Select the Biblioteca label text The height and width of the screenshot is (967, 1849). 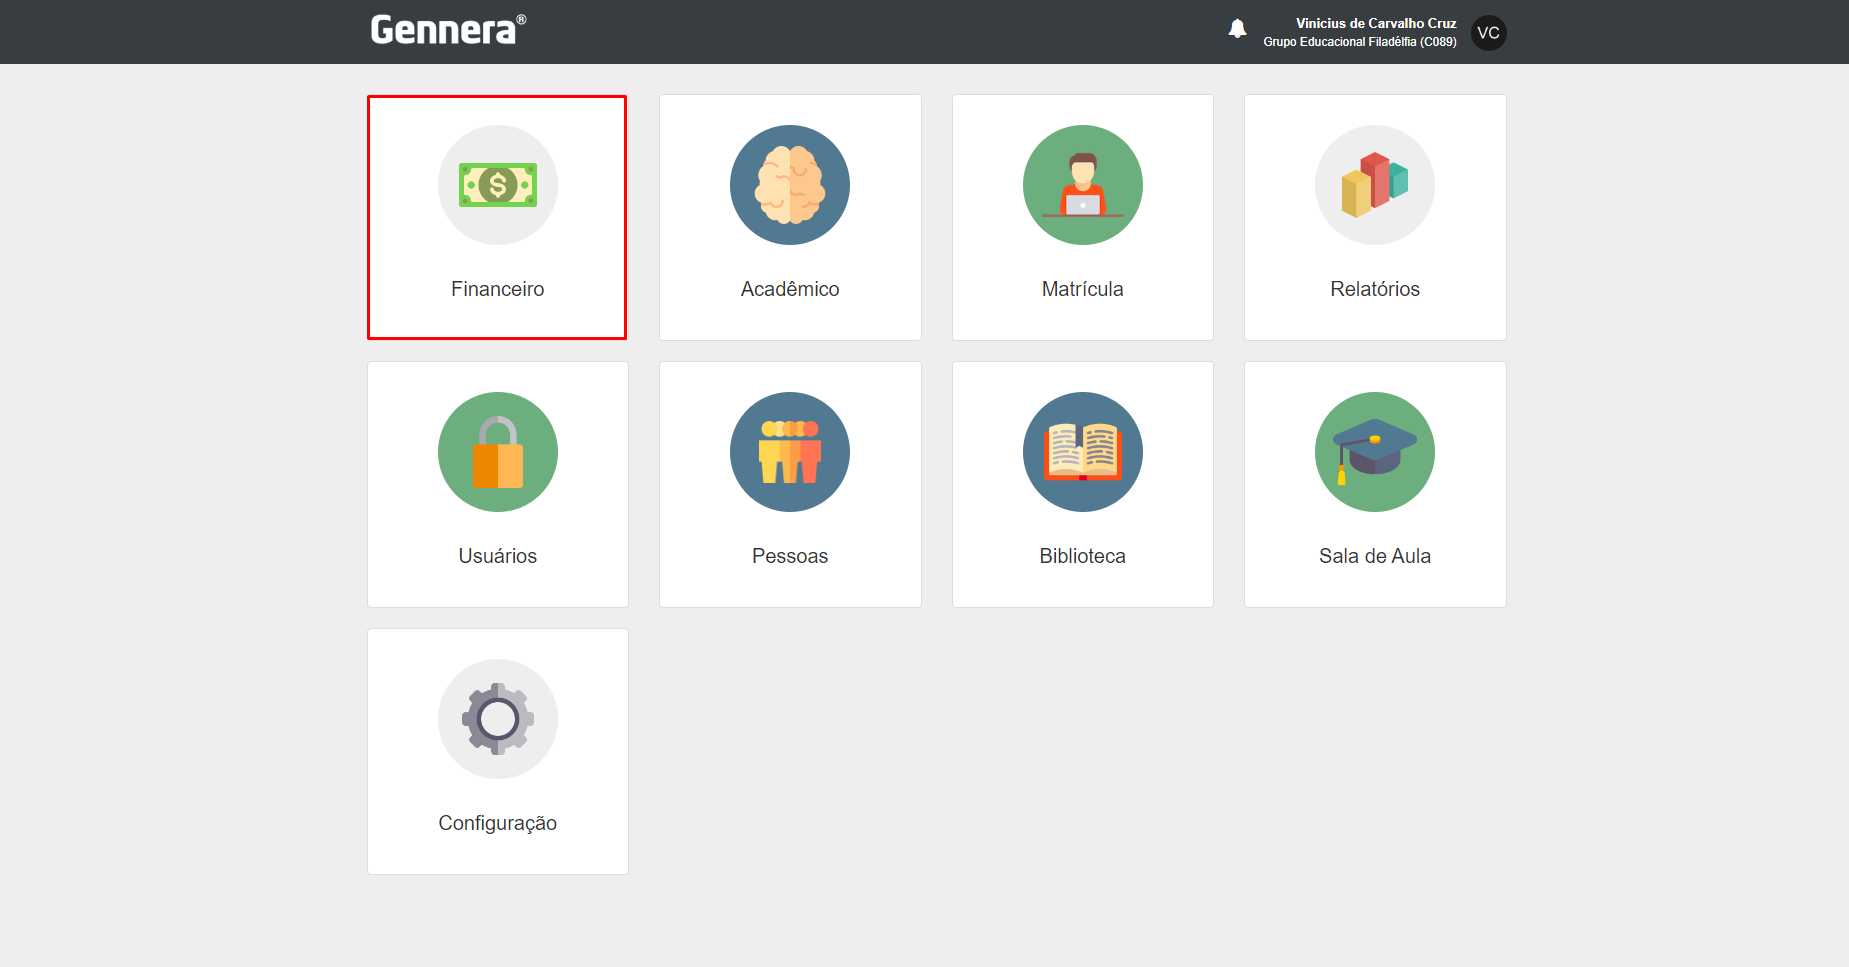tap(1082, 556)
